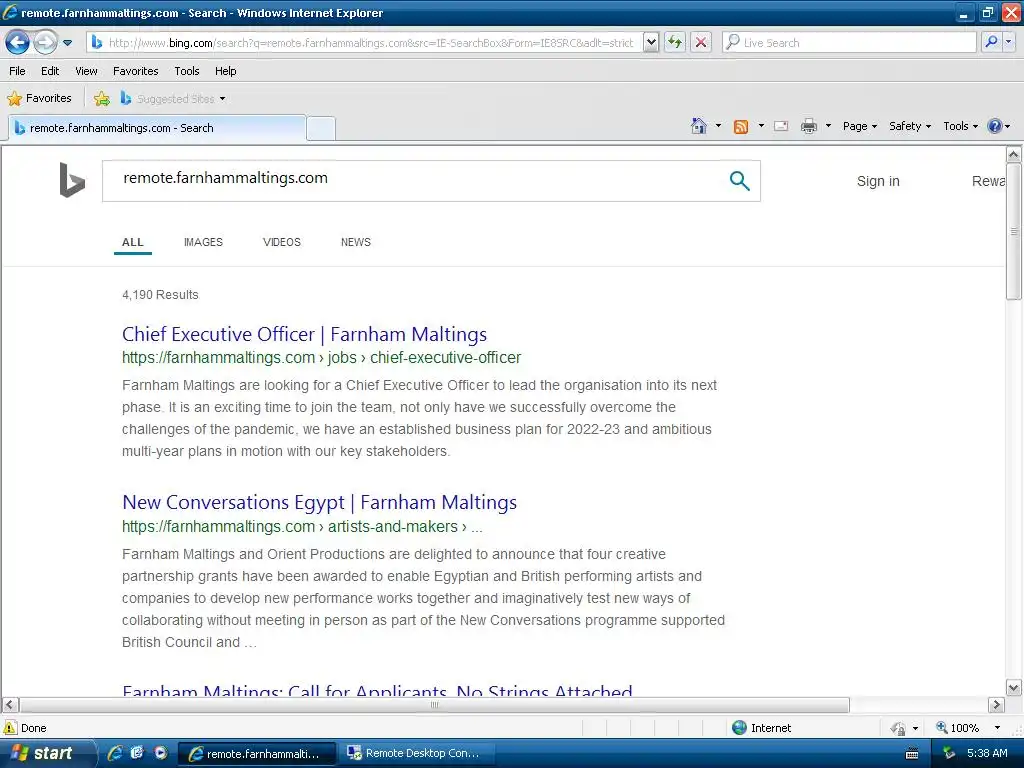The height and width of the screenshot is (768, 1024).
Task: Open Chief Executive Officer | Farnham Maltings result
Action: tap(304, 334)
